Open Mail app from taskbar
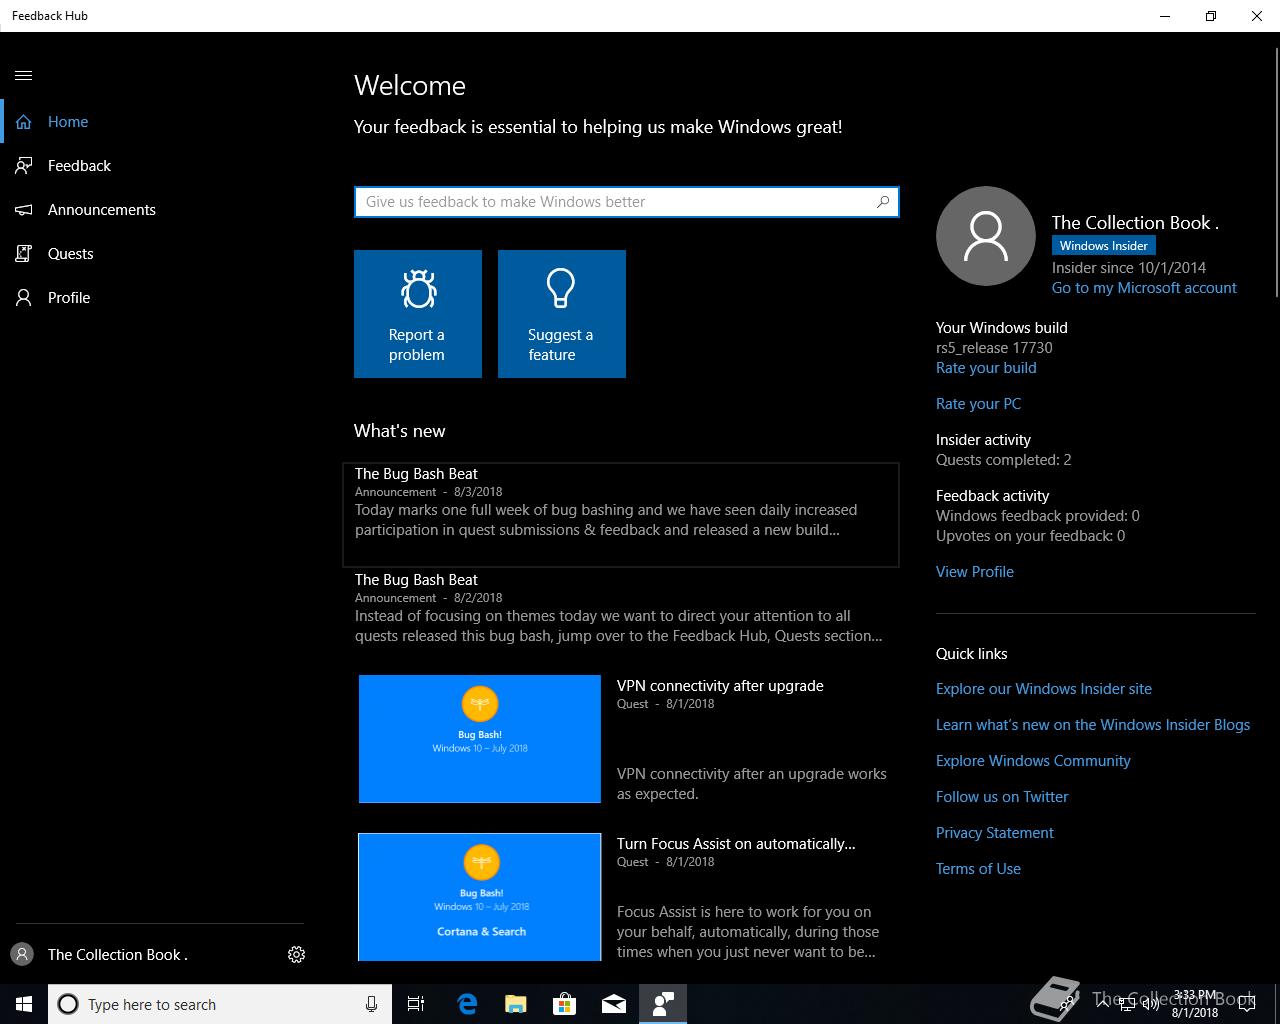 614,1004
